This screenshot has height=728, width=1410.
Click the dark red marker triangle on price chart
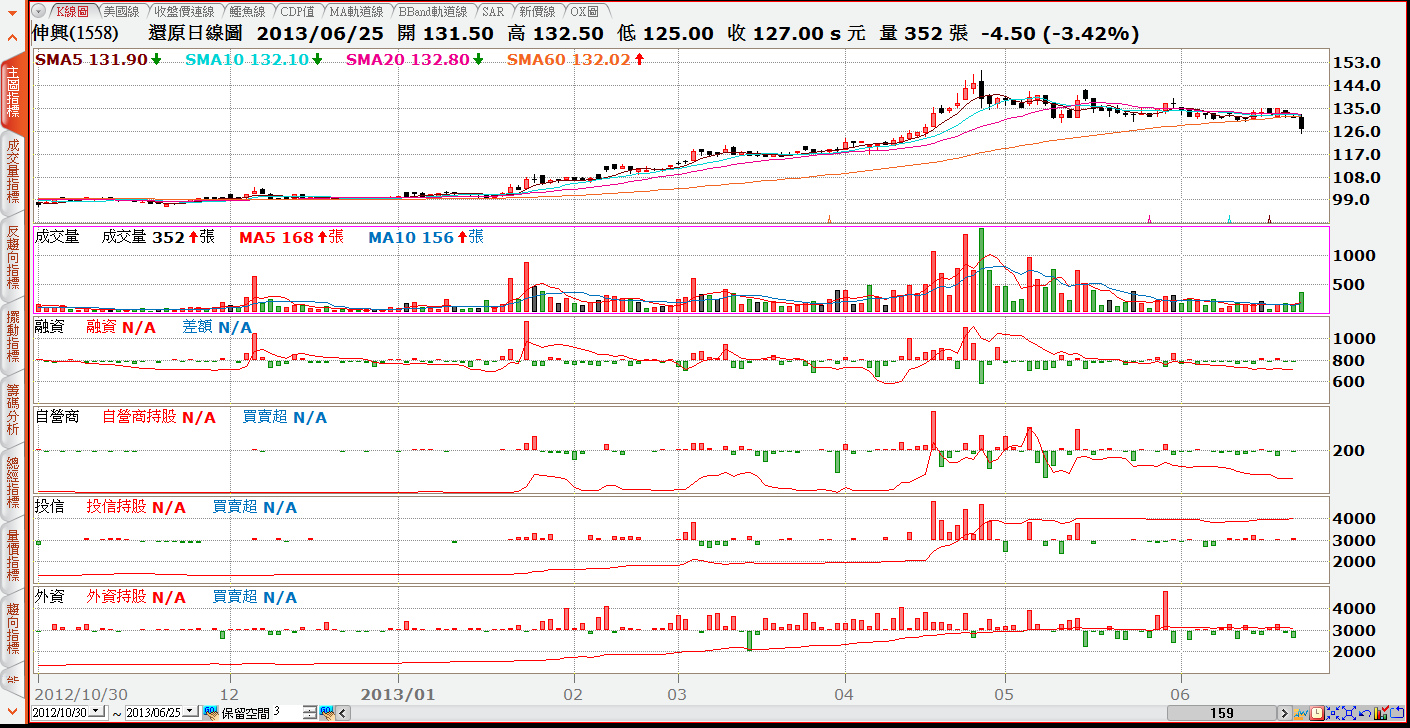1269,217
